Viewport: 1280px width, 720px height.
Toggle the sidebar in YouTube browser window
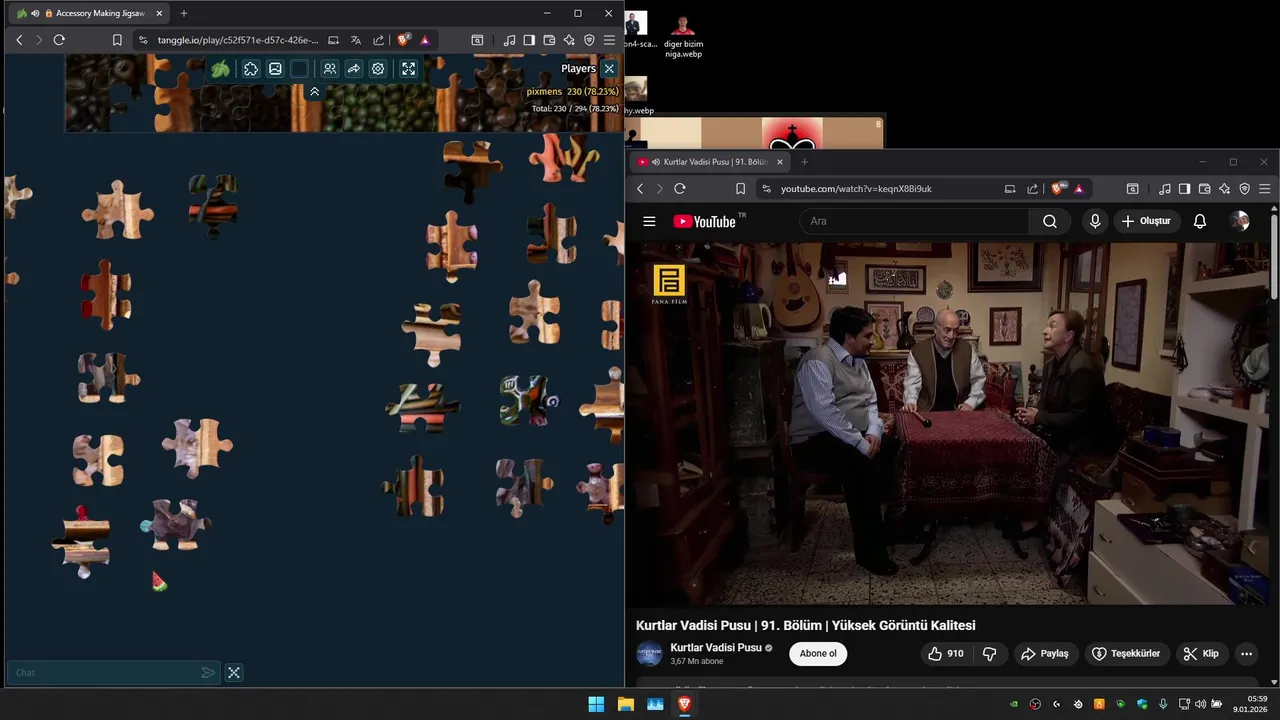click(x=1184, y=189)
